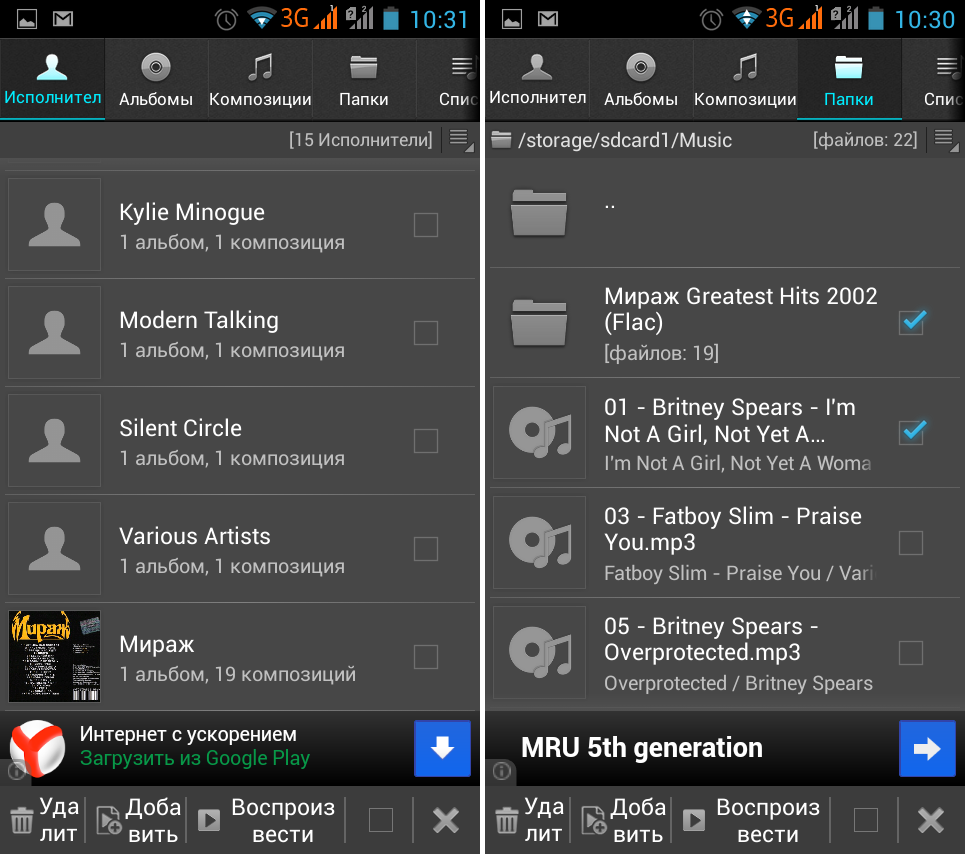Check the Мираж artist checkbox
This screenshot has height=854, width=965.
pos(426,656)
